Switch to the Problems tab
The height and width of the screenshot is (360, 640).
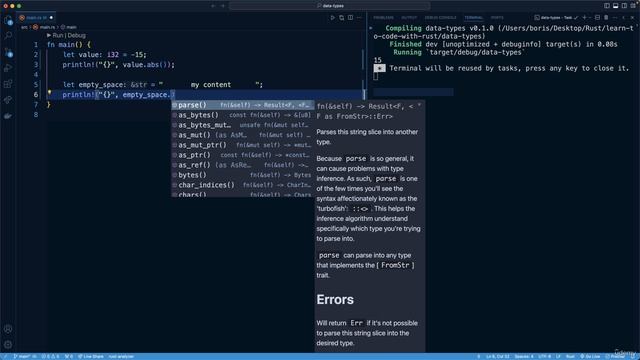tap(383, 18)
